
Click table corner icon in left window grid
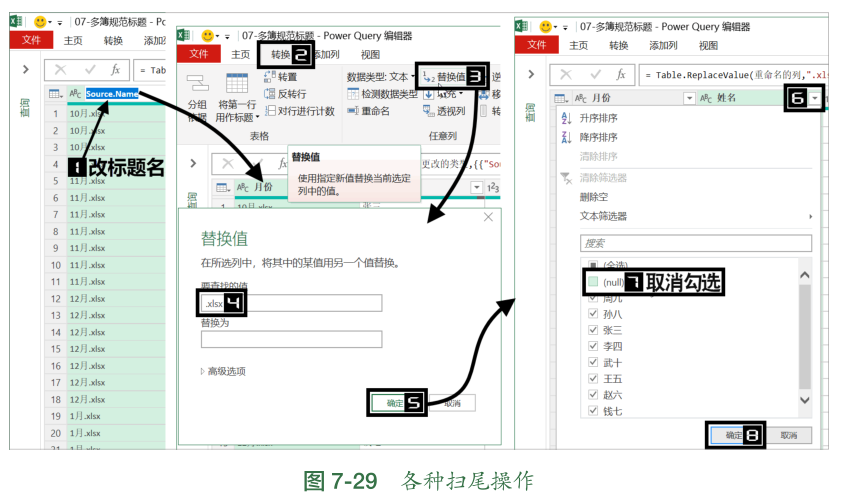tap(56, 94)
